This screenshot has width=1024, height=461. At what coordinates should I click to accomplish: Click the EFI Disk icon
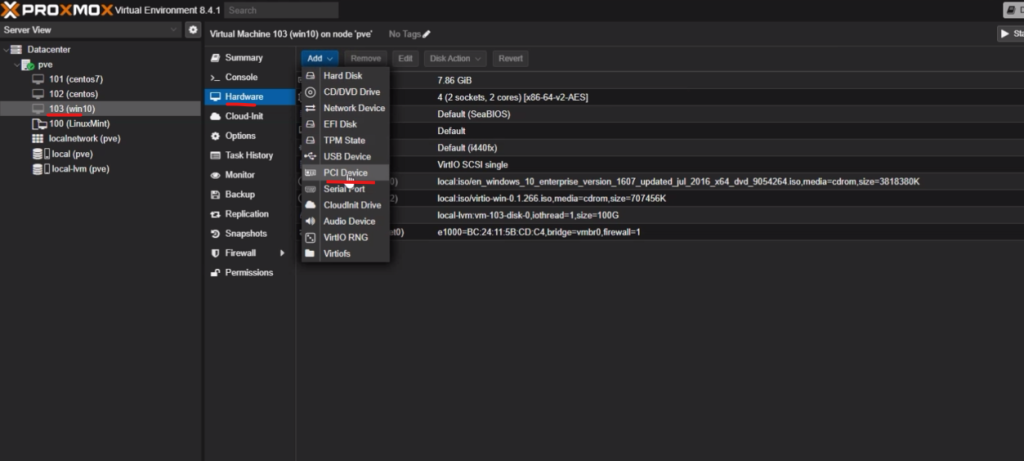310,124
